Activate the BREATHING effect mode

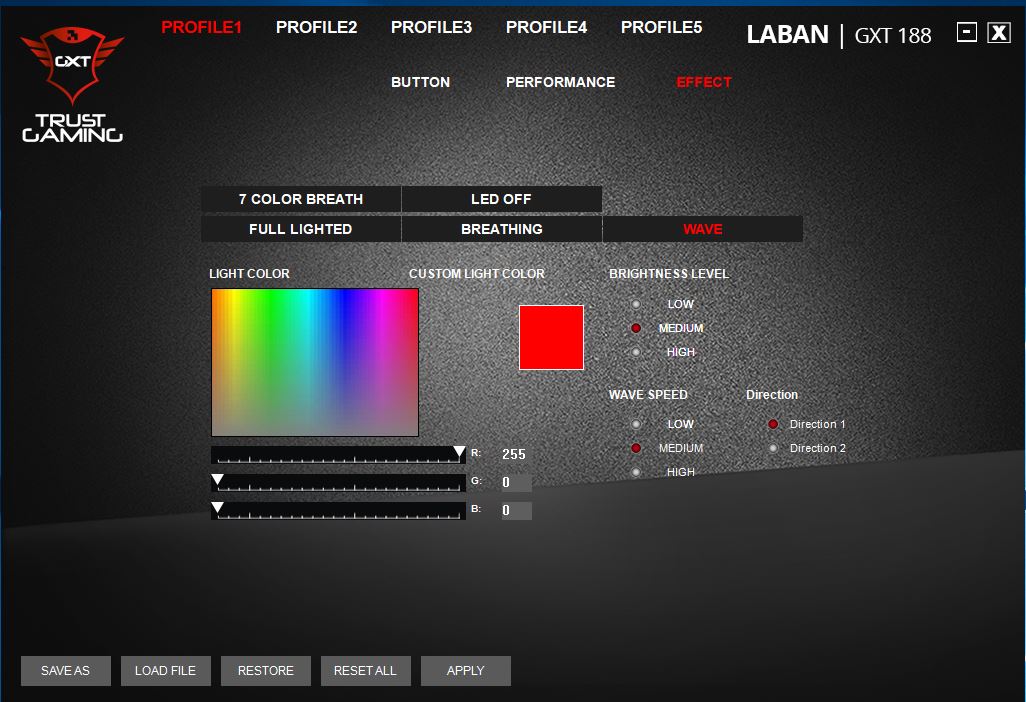[501, 228]
